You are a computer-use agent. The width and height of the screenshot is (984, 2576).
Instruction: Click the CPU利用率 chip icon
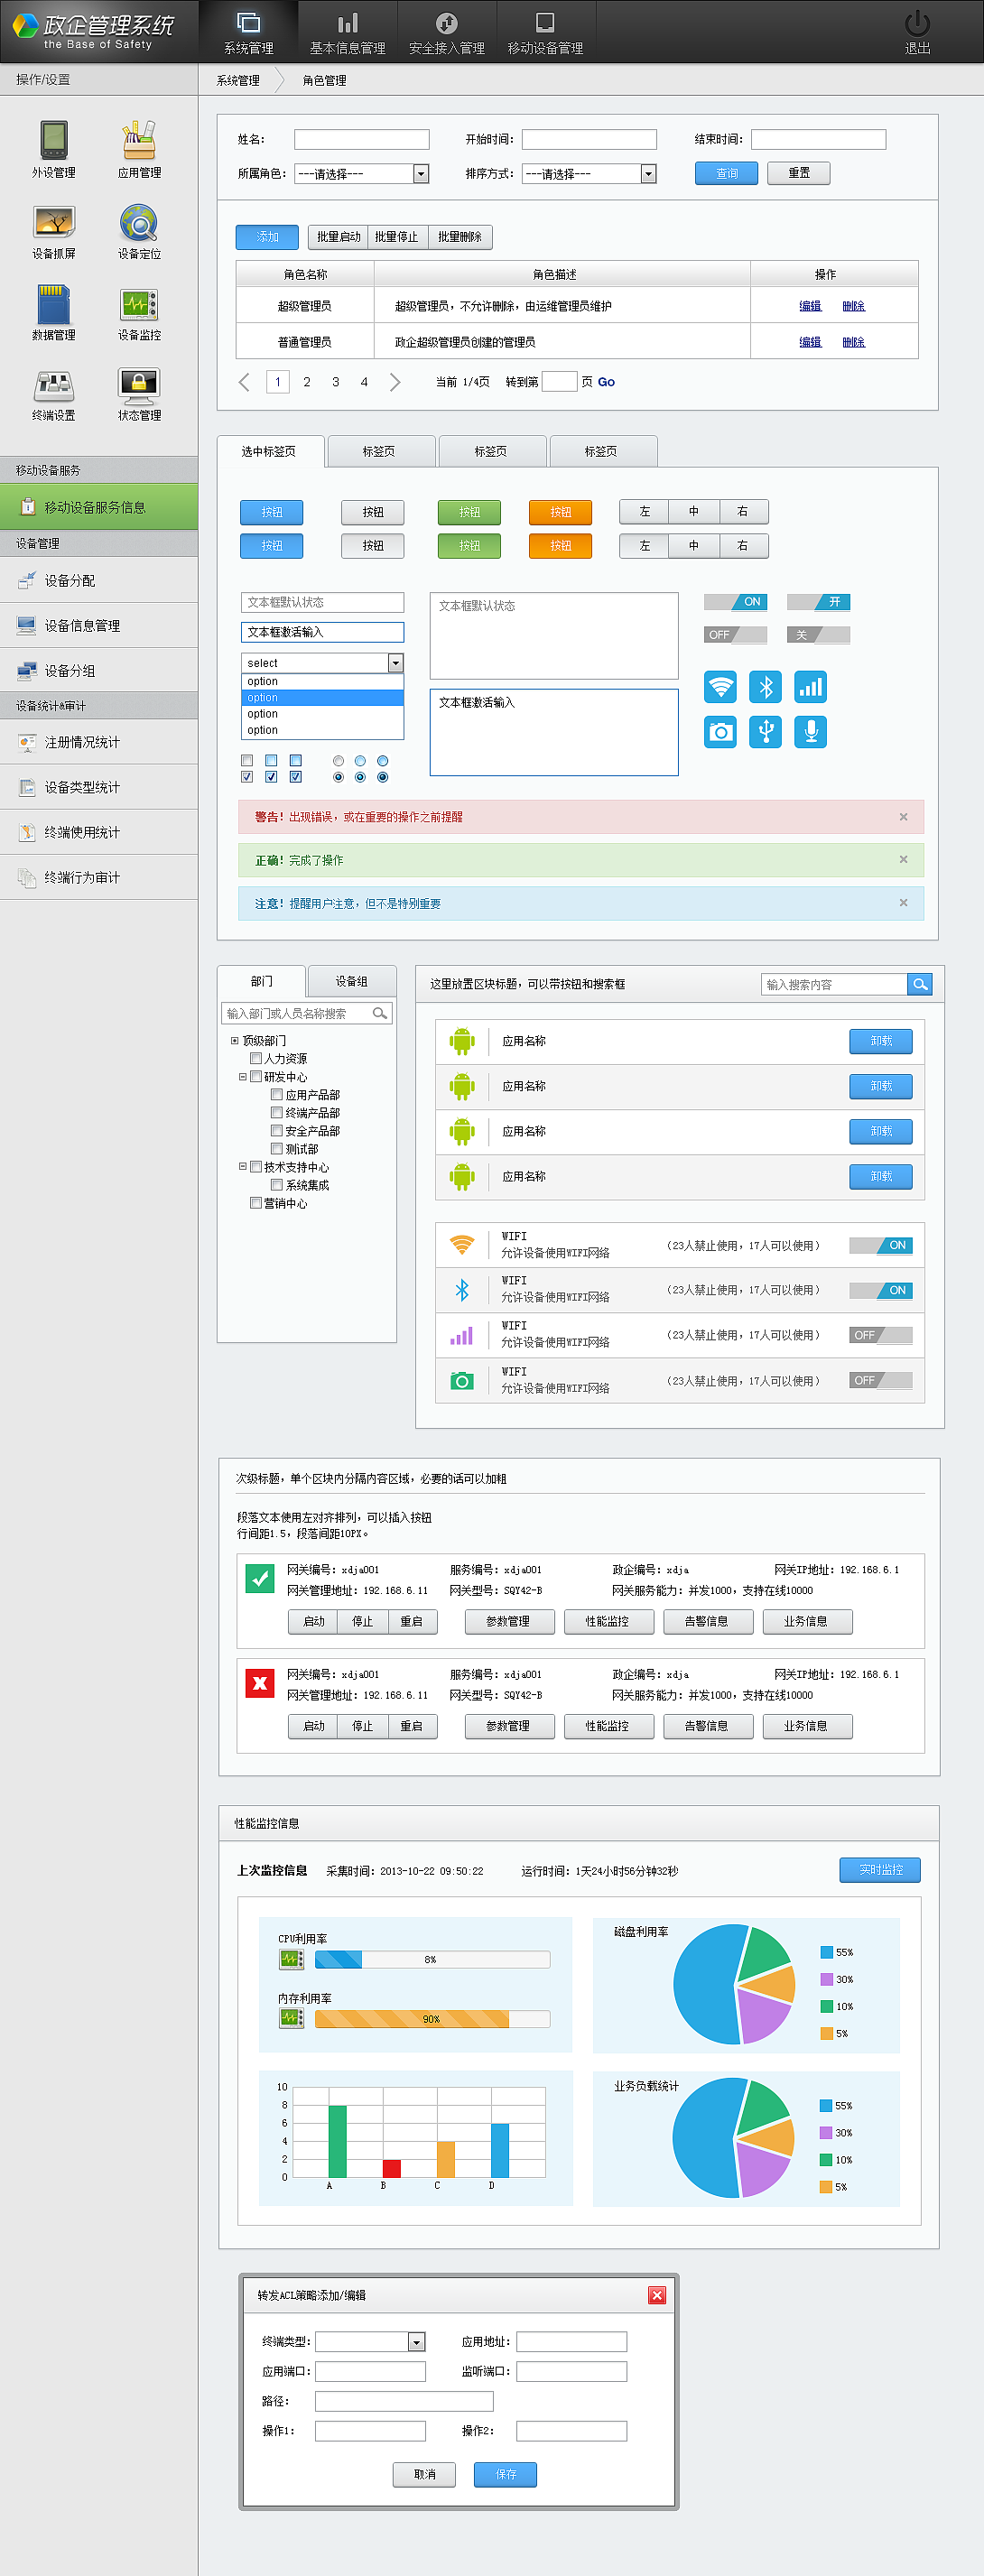(292, 1959)
